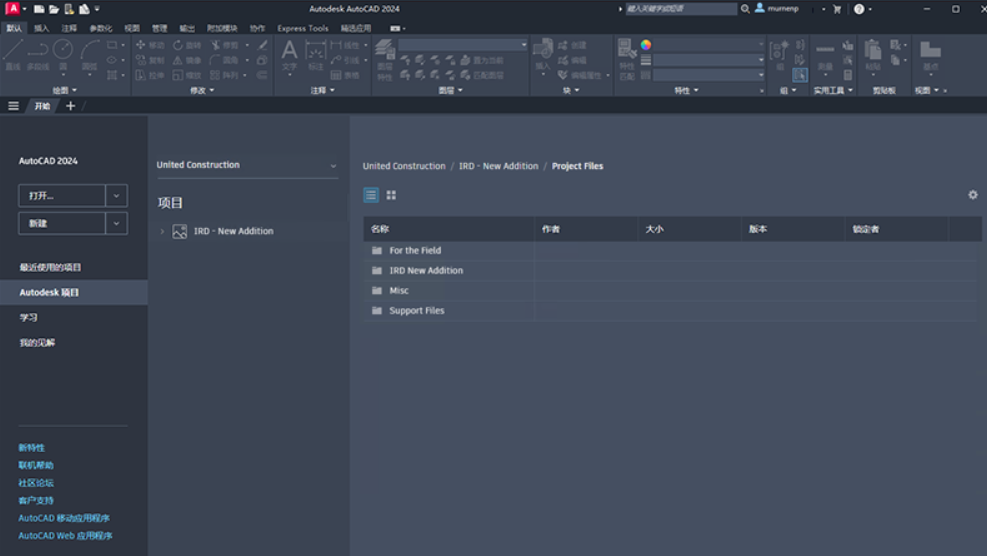The height and width of the screenshot is (556, 987).
Task: Open the Annotate ribbon tab
Action: 69,28
